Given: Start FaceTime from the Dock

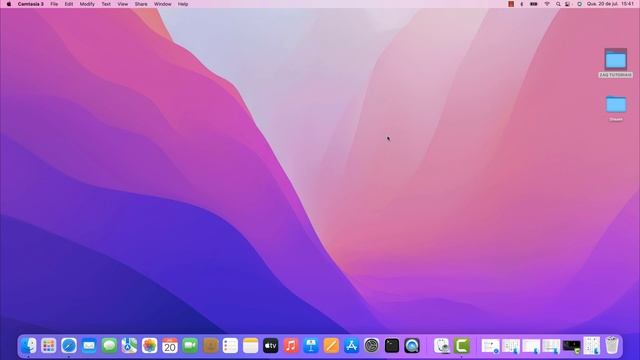Looking at the screenshot, I should coord(190,346).
